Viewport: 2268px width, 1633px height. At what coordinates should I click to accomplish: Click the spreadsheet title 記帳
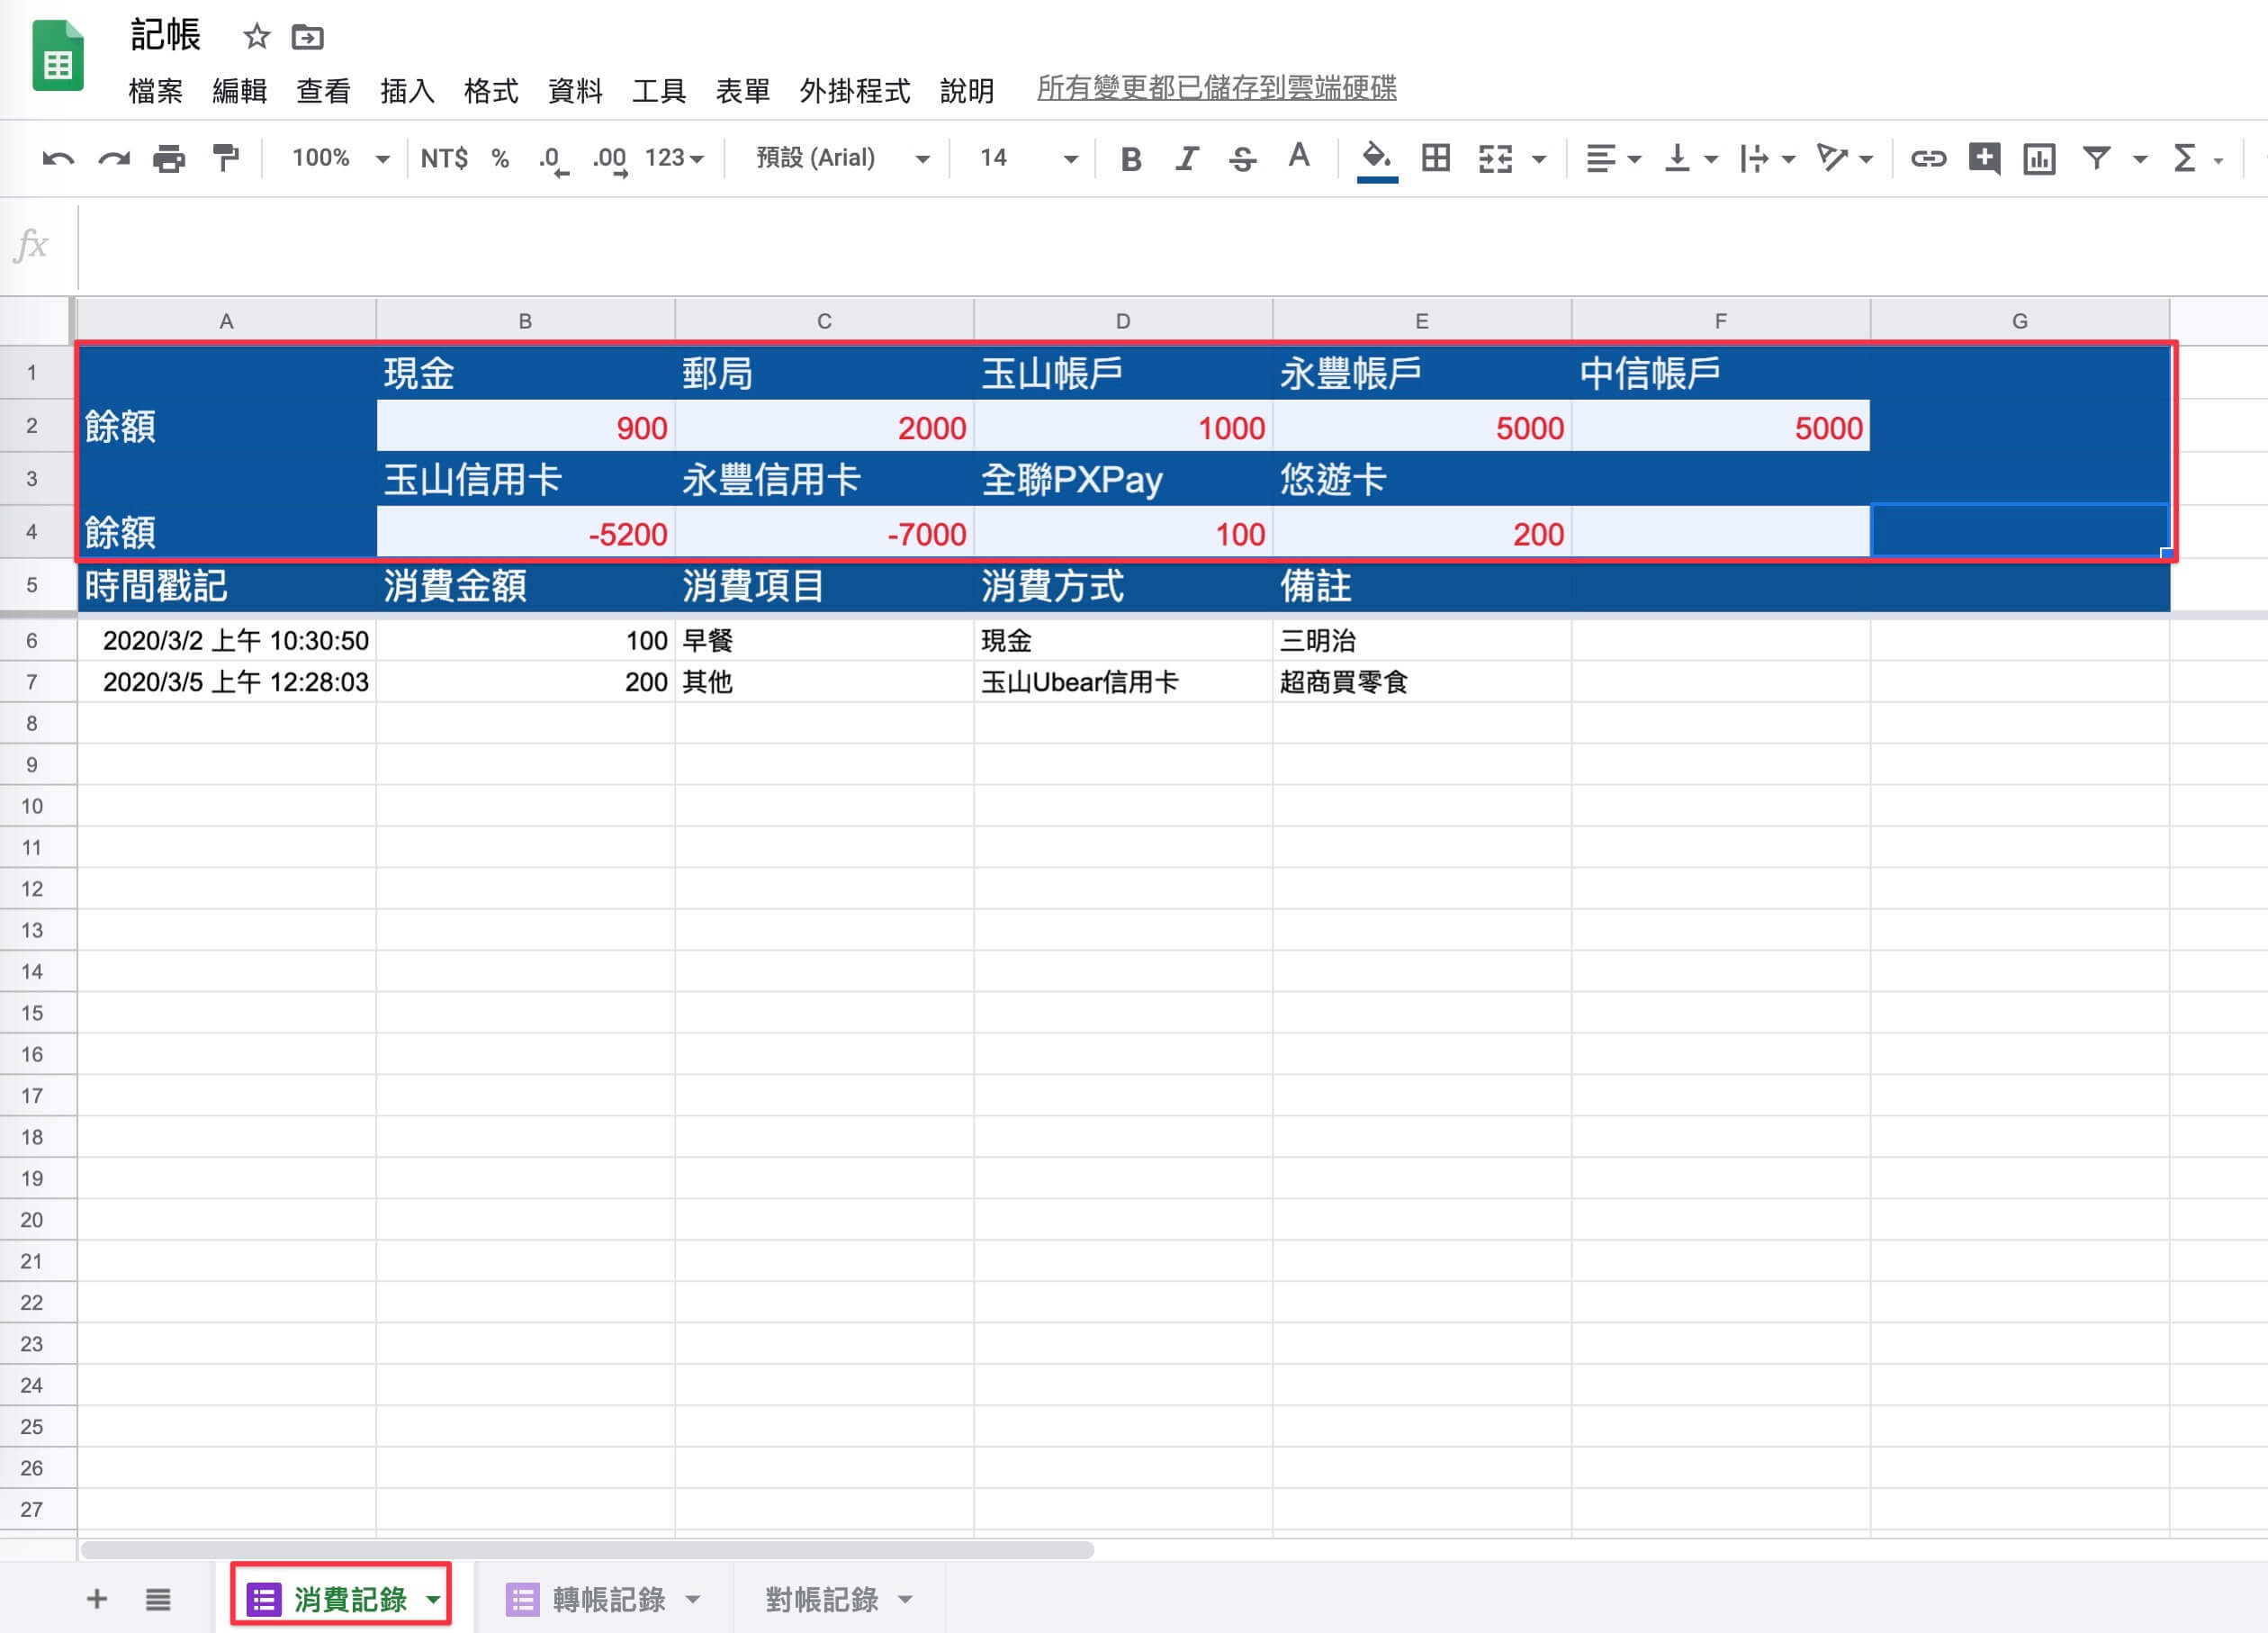(166, 35)
